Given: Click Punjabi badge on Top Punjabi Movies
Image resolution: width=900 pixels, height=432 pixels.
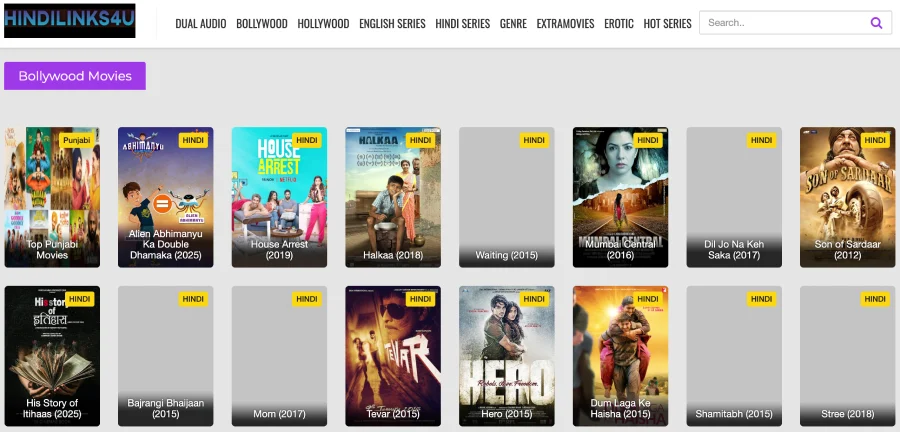Looking at the screenshot, I should point(77,141).
